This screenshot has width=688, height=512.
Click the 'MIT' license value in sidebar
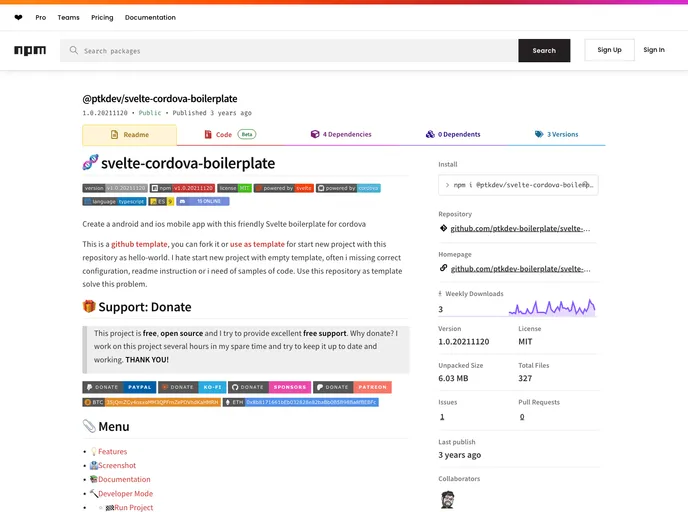point(525,341)
